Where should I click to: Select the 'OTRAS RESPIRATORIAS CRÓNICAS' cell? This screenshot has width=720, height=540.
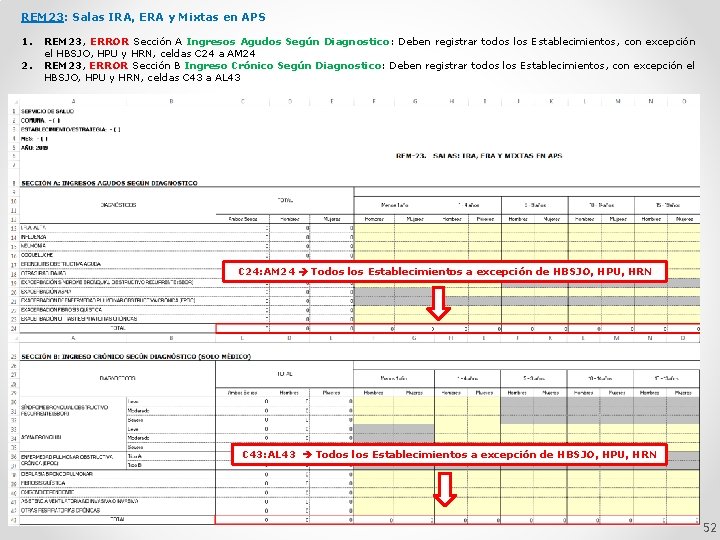(60, 510)
